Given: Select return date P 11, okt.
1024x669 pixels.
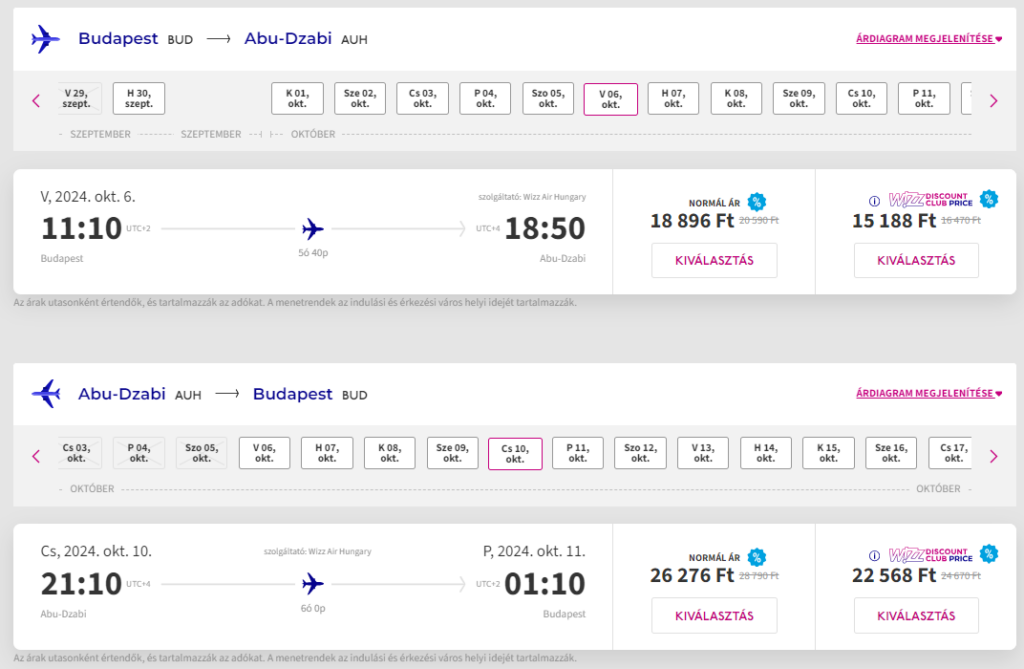Looking at the screenshot, I should pyautogui.click(x=577, y=453).
